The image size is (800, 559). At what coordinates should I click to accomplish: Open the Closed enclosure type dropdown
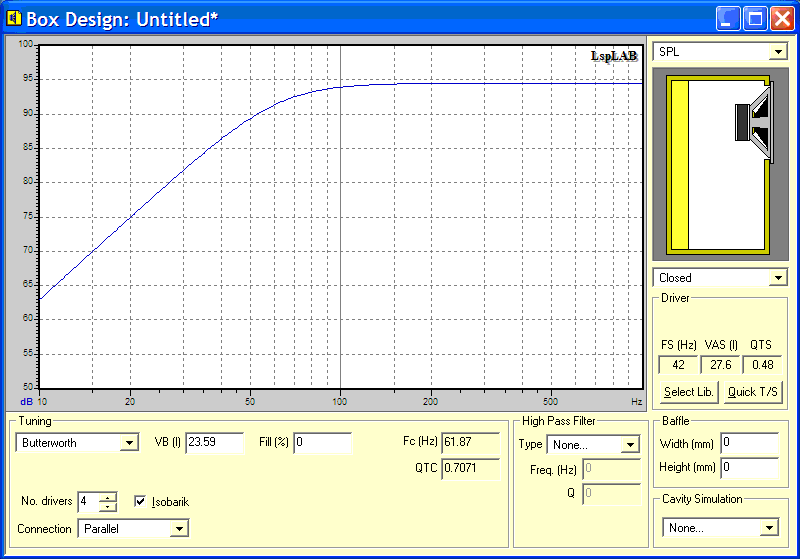click(x=778, y=278)
